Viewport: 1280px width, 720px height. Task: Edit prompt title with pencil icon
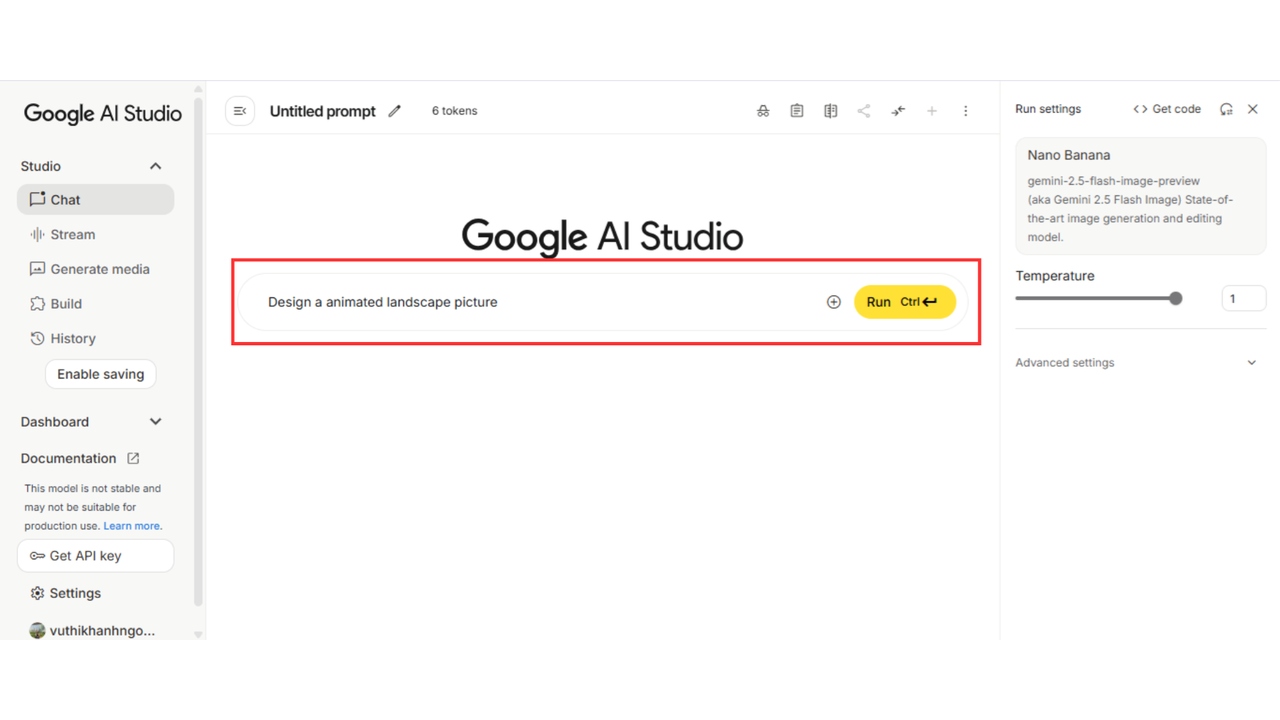[x=395, y=111]
